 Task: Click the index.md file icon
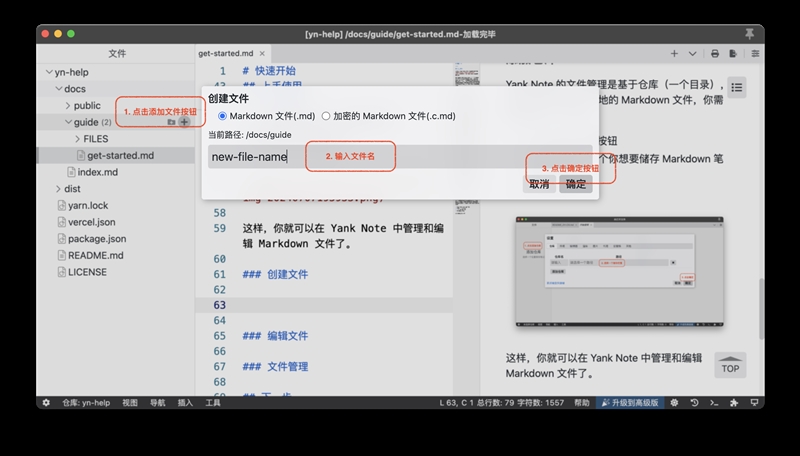[71, 172]
